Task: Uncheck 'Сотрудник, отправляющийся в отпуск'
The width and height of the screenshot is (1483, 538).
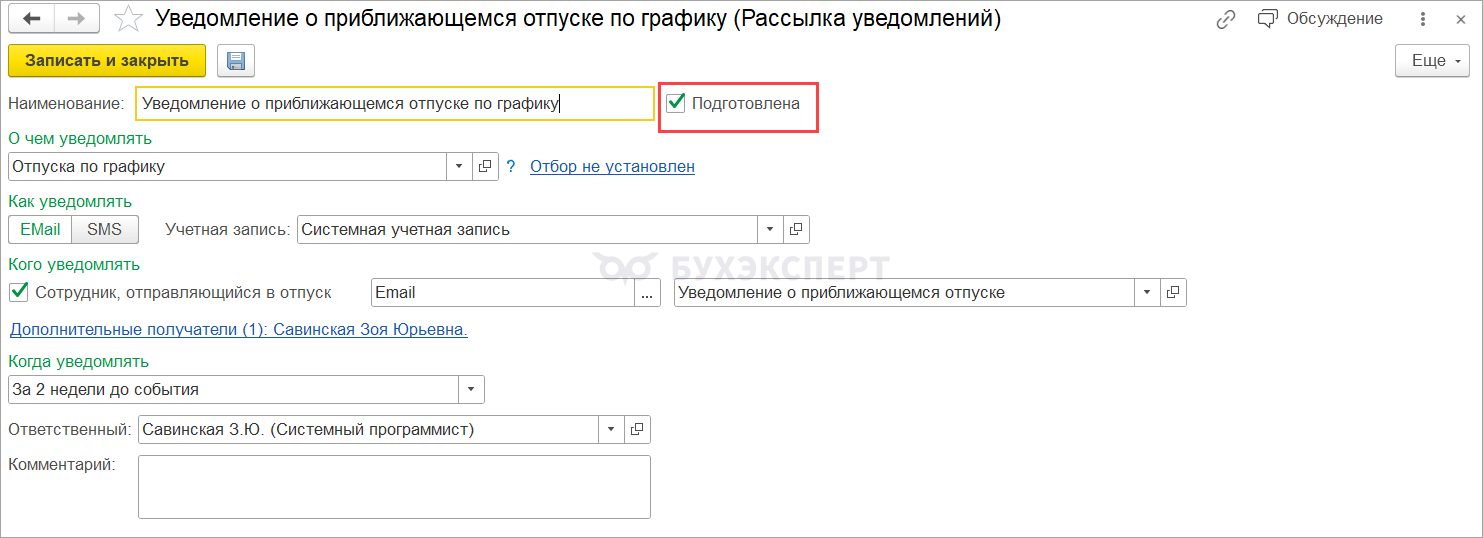Action: pos(19,292)
